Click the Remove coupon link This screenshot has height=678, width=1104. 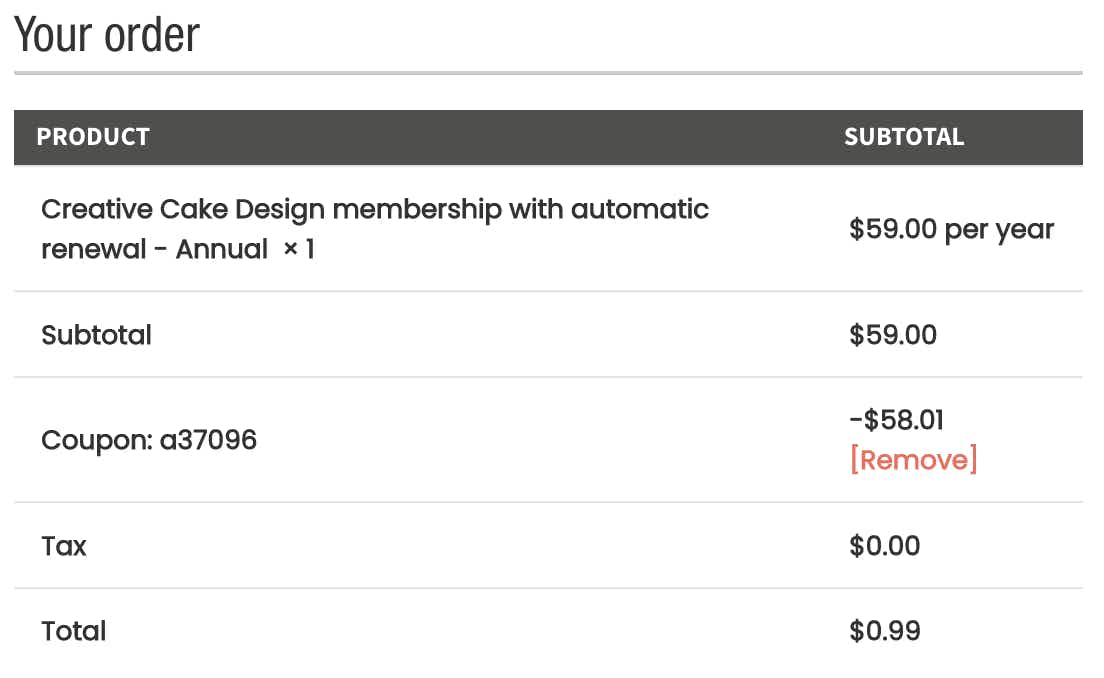tap(913, 460)
